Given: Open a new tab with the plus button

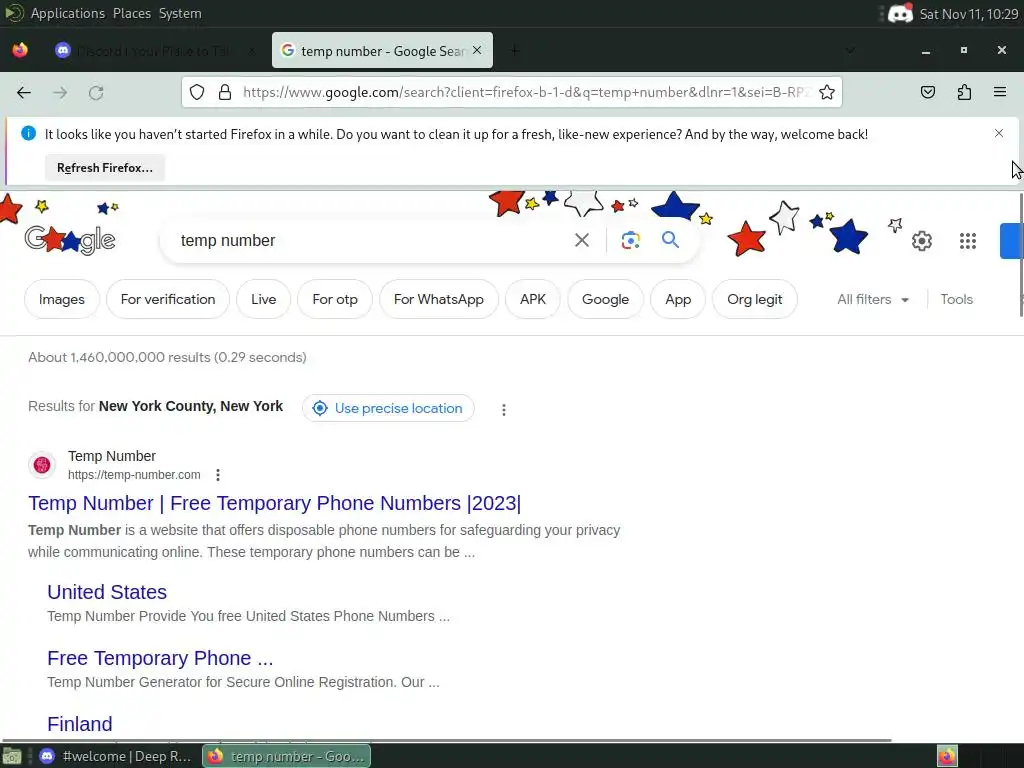Looking at the screenshot, I should (515, 50).
